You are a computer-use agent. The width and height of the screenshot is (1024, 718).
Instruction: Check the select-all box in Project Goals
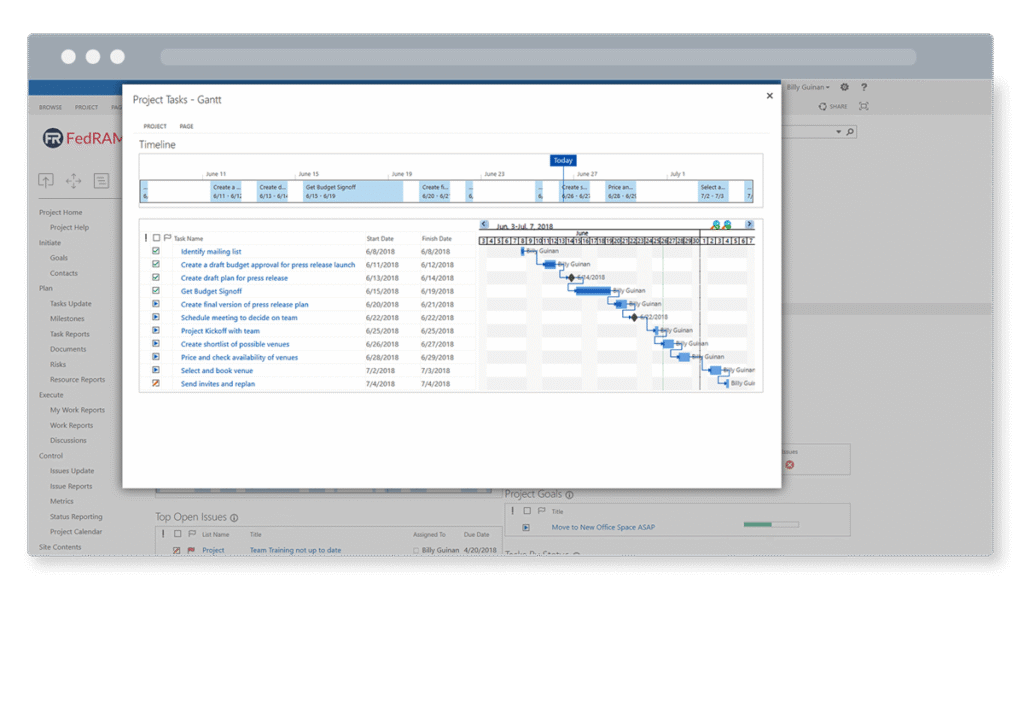tap(527, 511)
